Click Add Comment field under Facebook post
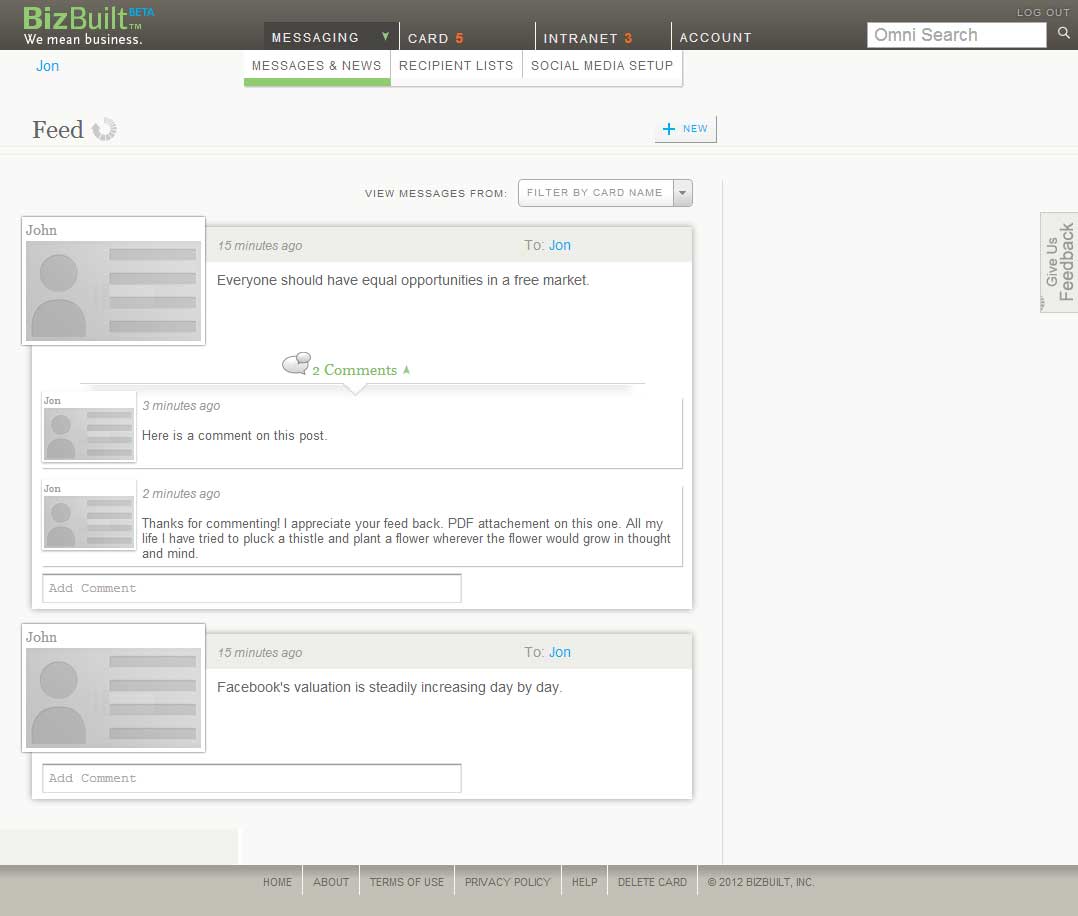The image size is (1078, 916). pyautogui.click(x=252, y=778)
